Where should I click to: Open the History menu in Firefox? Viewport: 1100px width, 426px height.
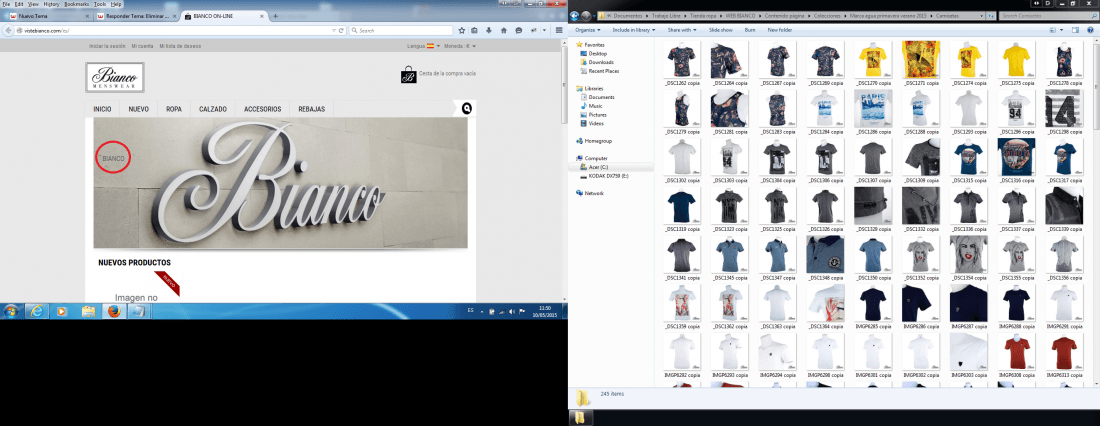[x=51, y=4]
